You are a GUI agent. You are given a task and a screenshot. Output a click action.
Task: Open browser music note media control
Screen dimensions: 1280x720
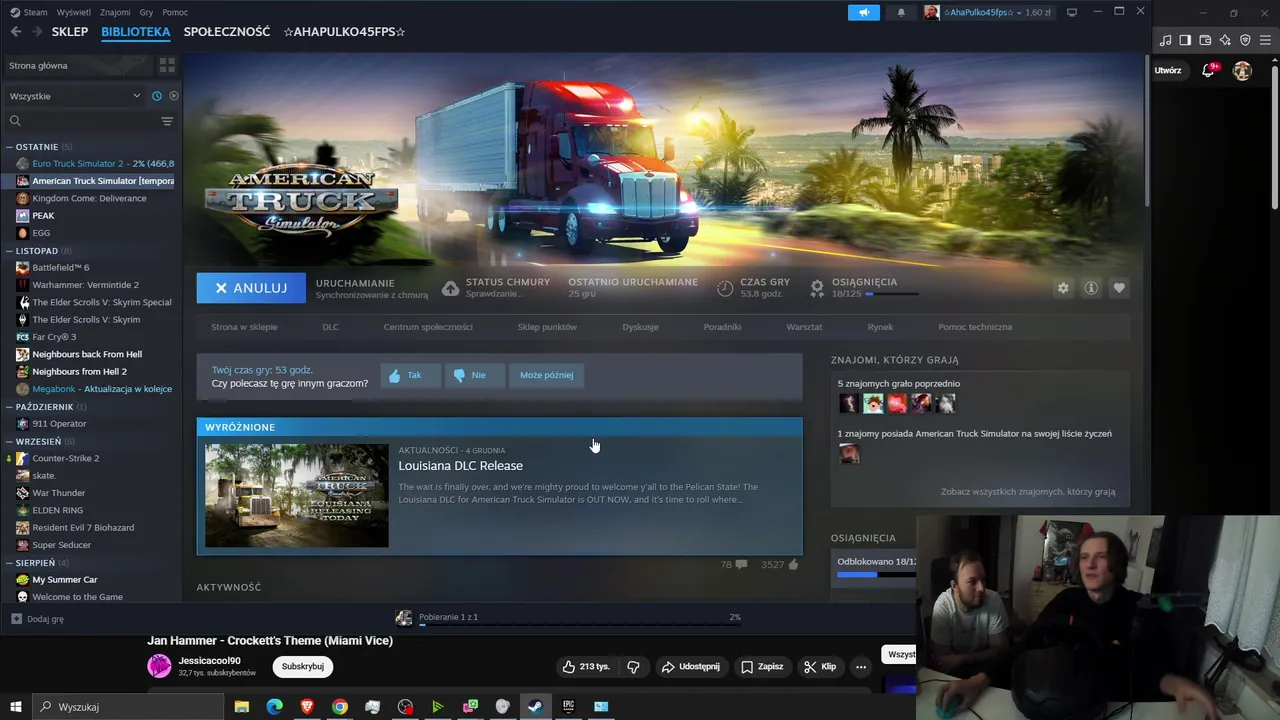[1165, 40]
